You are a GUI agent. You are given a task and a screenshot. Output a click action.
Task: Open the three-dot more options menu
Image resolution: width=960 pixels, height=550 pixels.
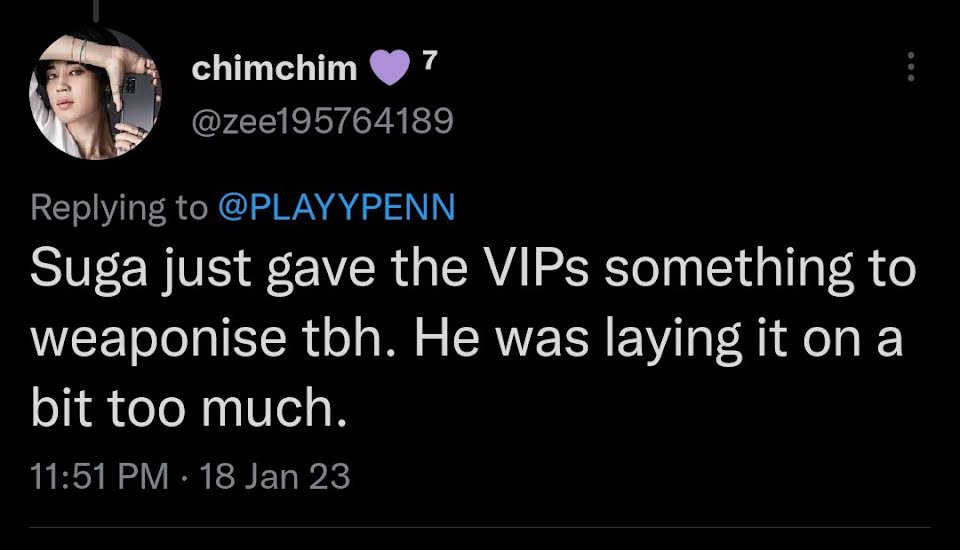911,66
